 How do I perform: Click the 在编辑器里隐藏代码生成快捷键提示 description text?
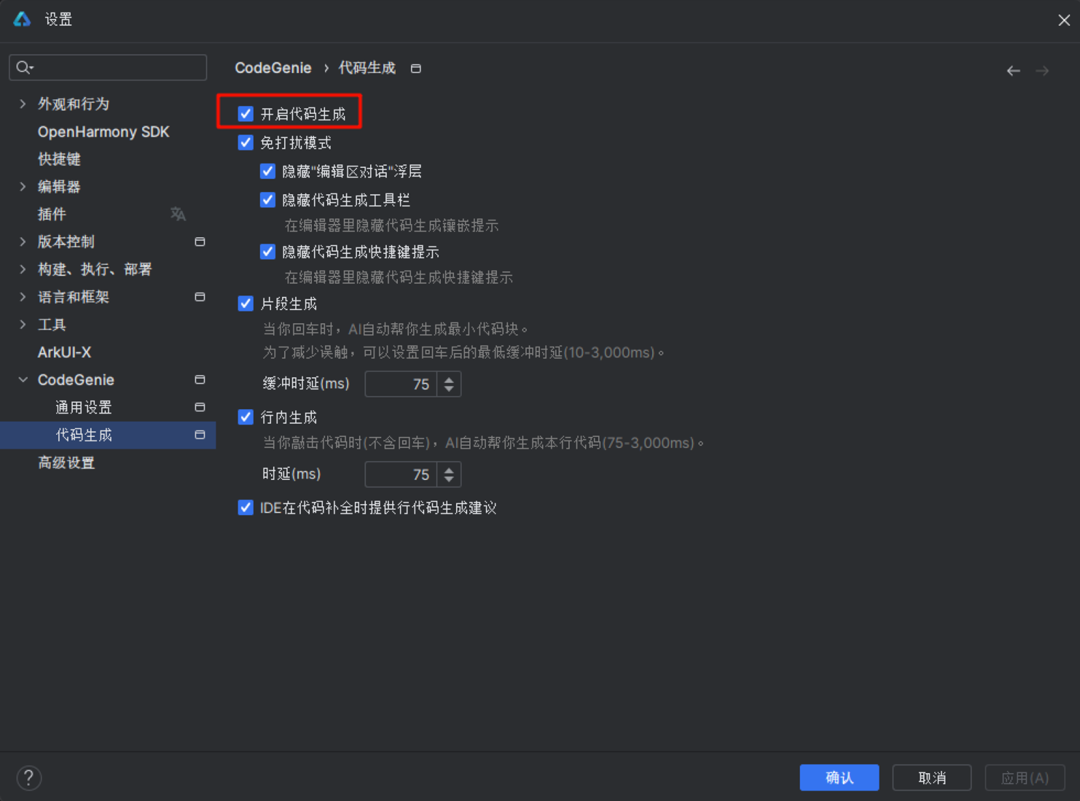pyautogui.click(x=399, y=277)
